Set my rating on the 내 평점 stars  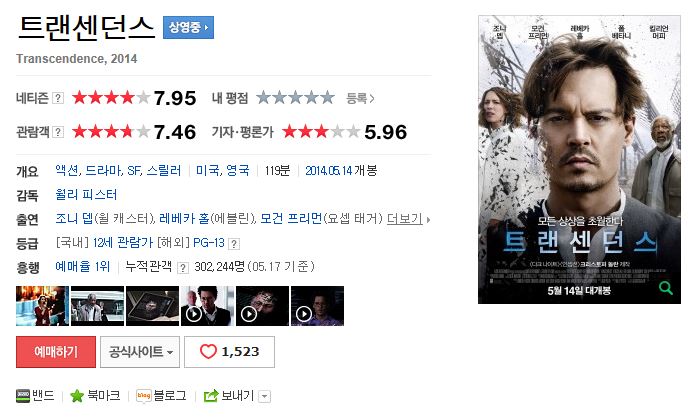point(295,98)
